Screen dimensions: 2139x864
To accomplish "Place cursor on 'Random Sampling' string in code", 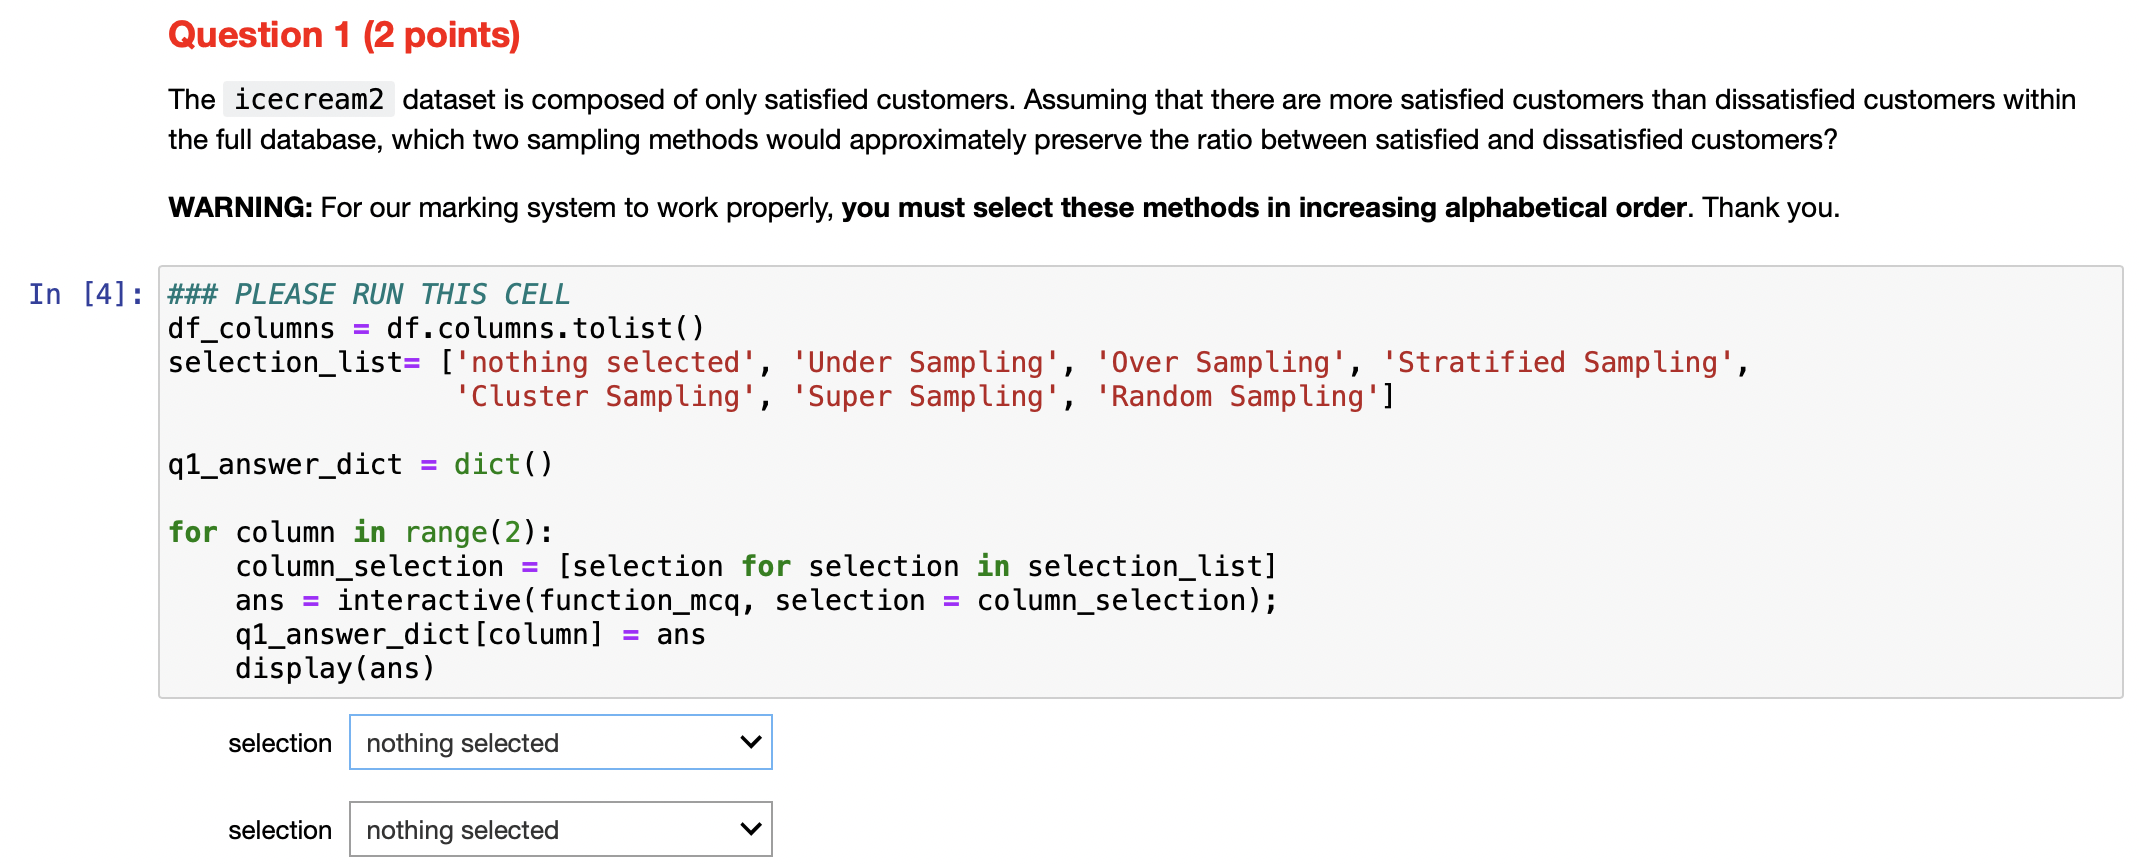I will 1237,396.
